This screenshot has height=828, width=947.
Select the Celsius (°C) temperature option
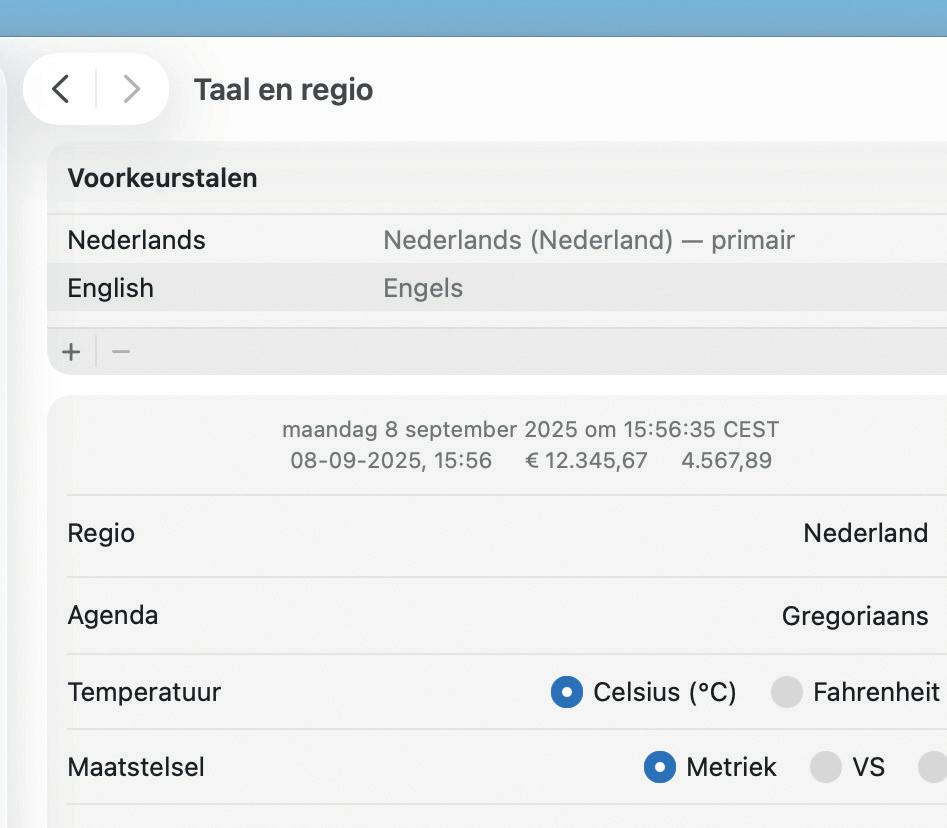click(x=567, y=692)
